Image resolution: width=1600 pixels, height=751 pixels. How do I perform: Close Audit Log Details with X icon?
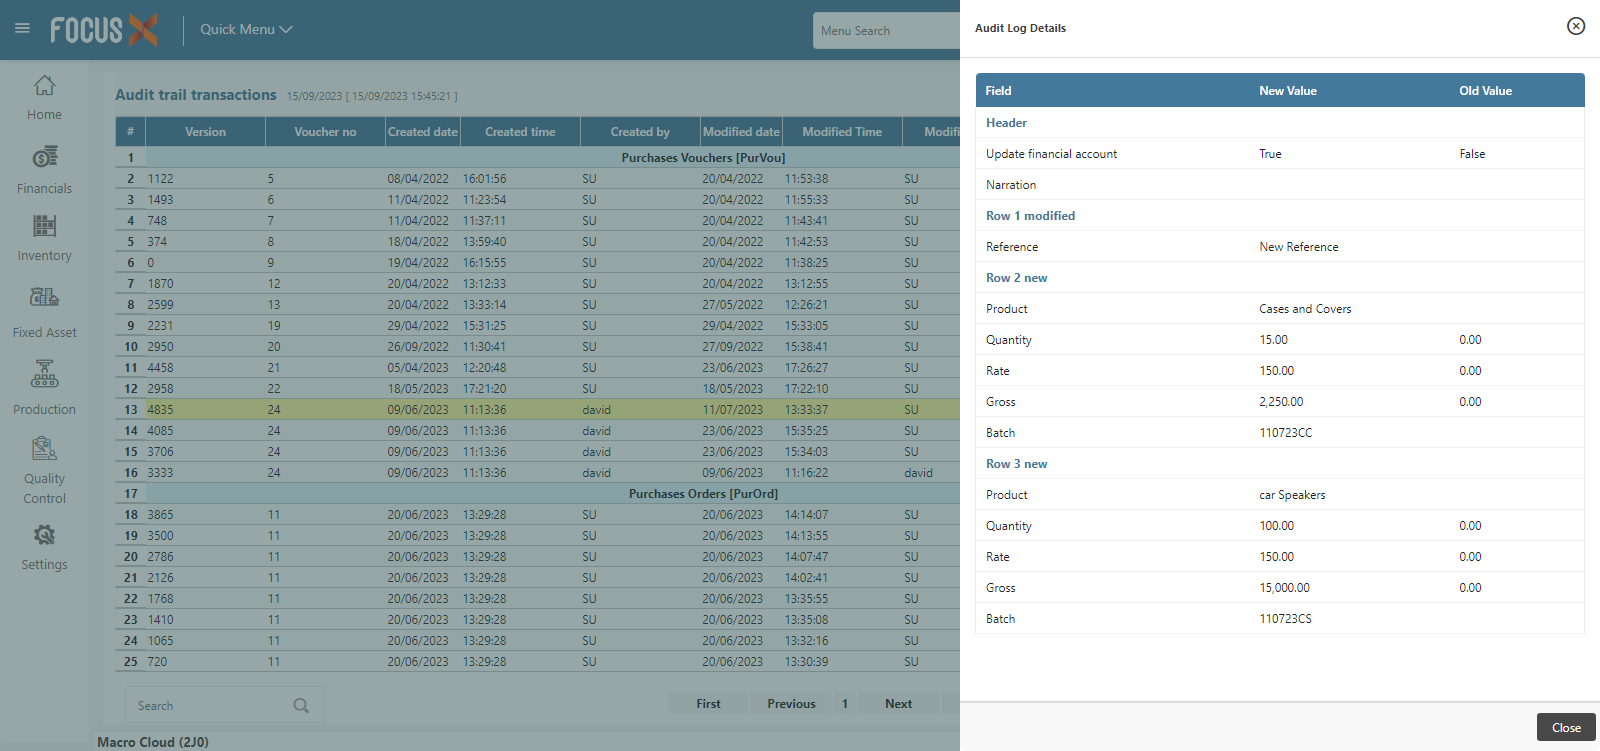pos(1576,26)
